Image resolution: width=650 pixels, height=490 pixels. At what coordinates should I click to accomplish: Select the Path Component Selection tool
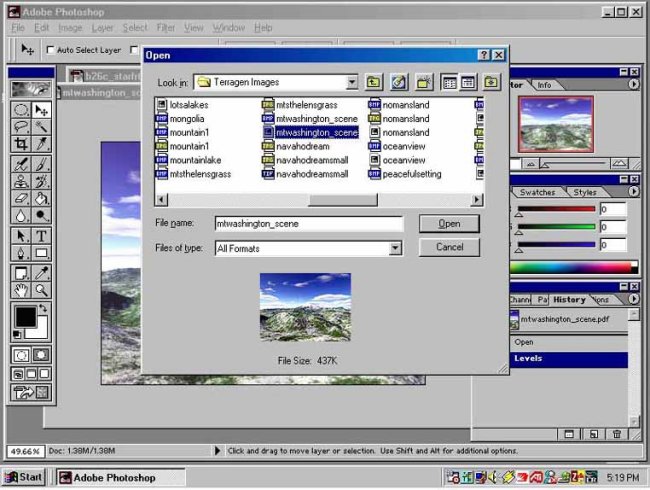coord(21,236)
